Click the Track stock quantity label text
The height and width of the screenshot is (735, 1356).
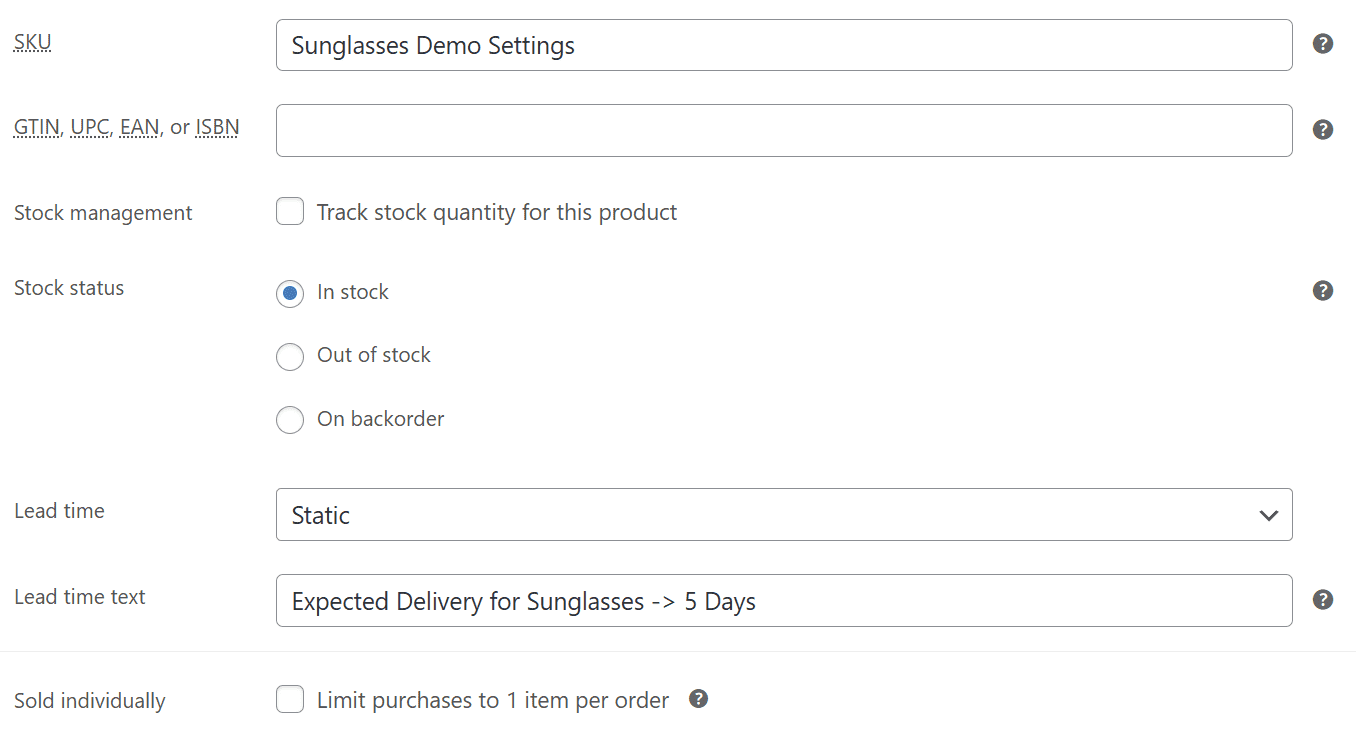click(497, 212)
